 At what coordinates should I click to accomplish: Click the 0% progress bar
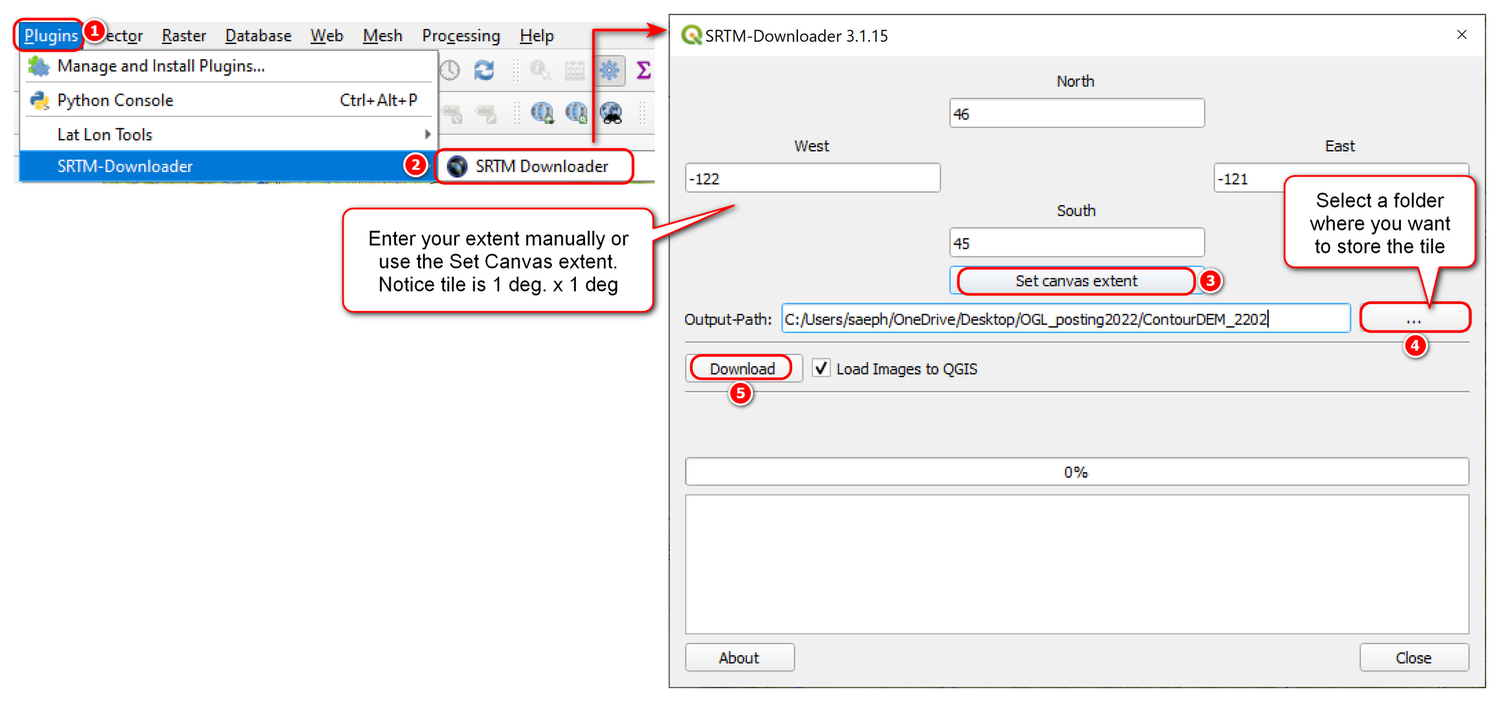click(1076, 470)
